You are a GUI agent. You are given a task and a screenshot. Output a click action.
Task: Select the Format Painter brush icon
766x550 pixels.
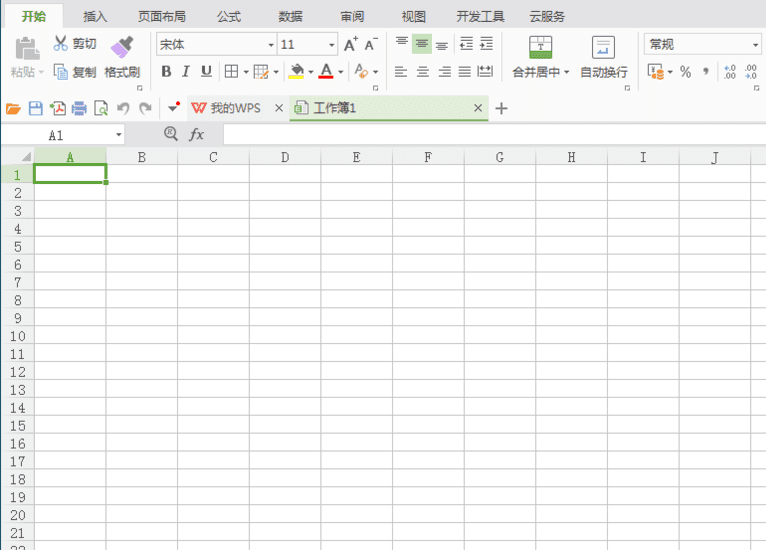pos(122,47)
